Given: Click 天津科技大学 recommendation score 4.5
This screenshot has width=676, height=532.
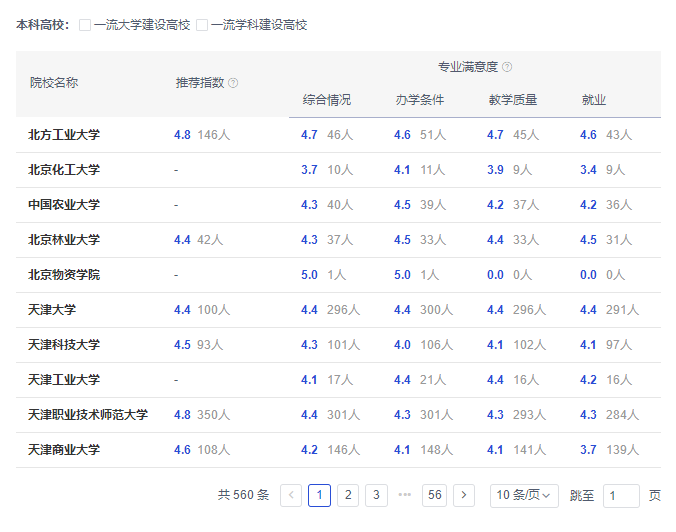Looking at the screenshot, I should pos(182,344).
